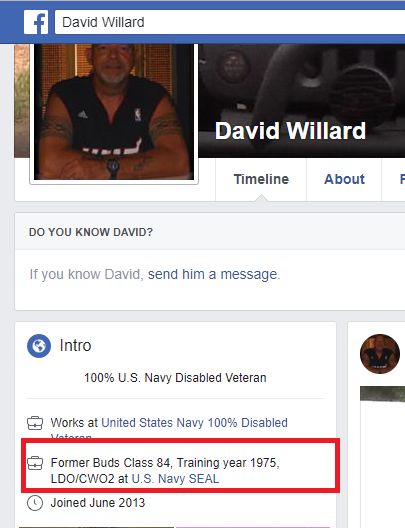
Task: Switch to the About tab
Action: [344, 179]
